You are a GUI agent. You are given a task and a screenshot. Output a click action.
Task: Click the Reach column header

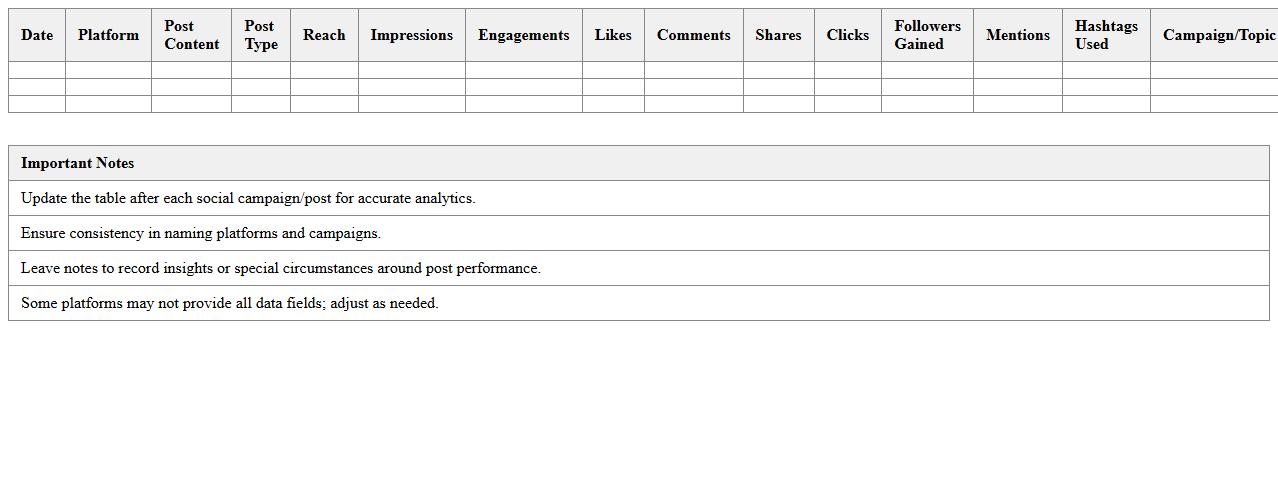(324, 35)
